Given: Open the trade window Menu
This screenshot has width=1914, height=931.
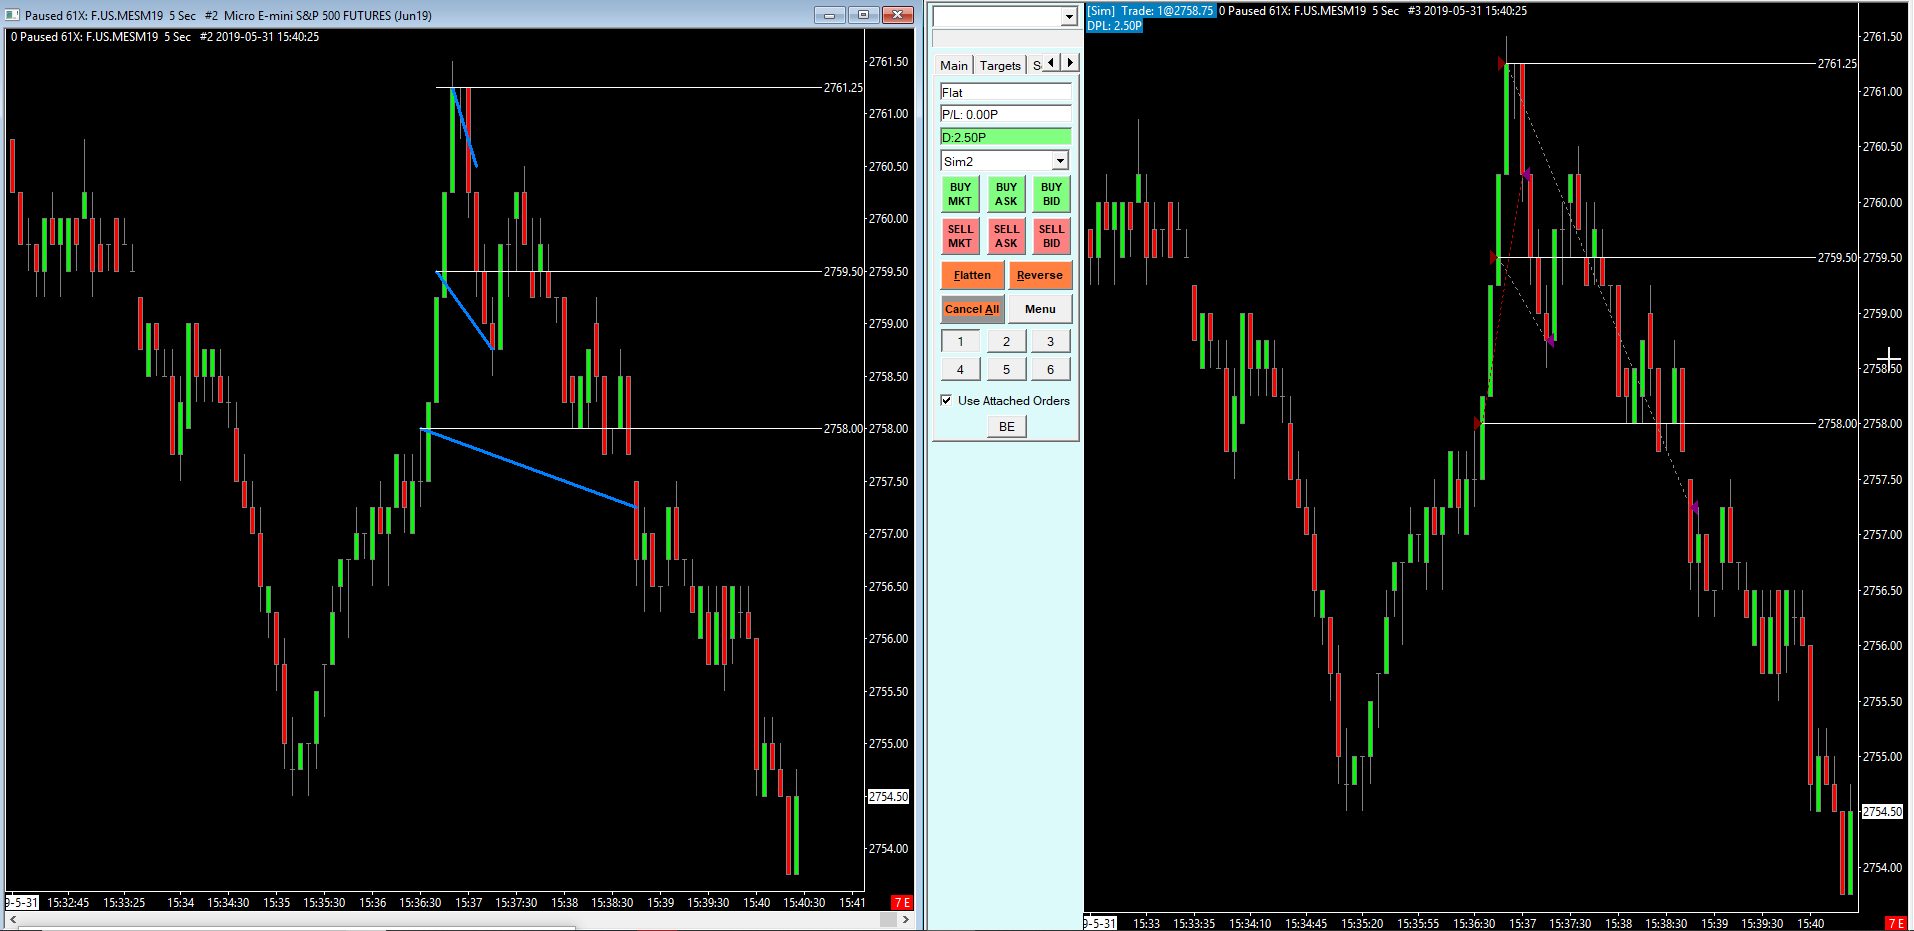Looking at the screenshot, I should pyautogui.click(x=1040, y=309).
